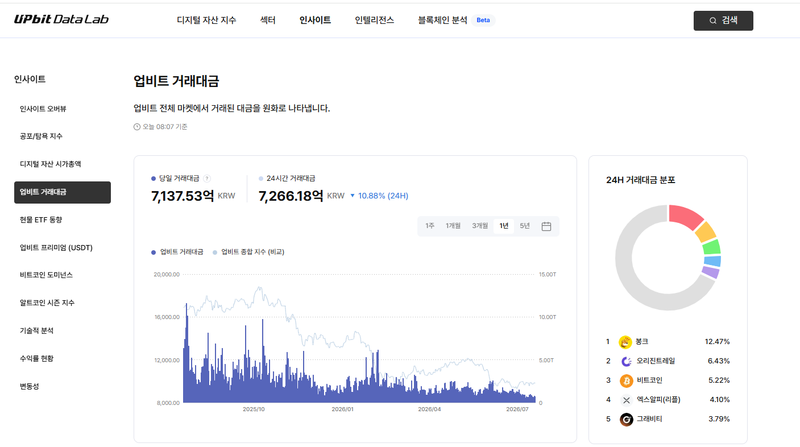Select the 1개월 time range
The image size is (800, 447).
click(453, 226)
